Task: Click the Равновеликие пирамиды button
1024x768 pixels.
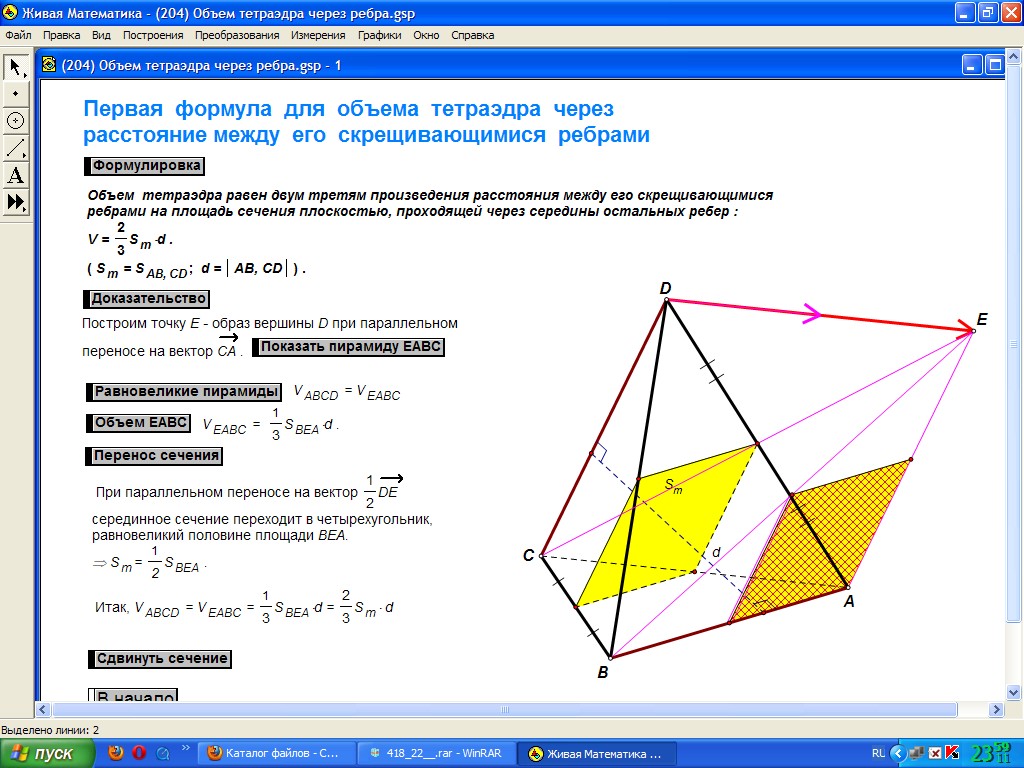Action: pyautogui.click(x=186, y=391)
